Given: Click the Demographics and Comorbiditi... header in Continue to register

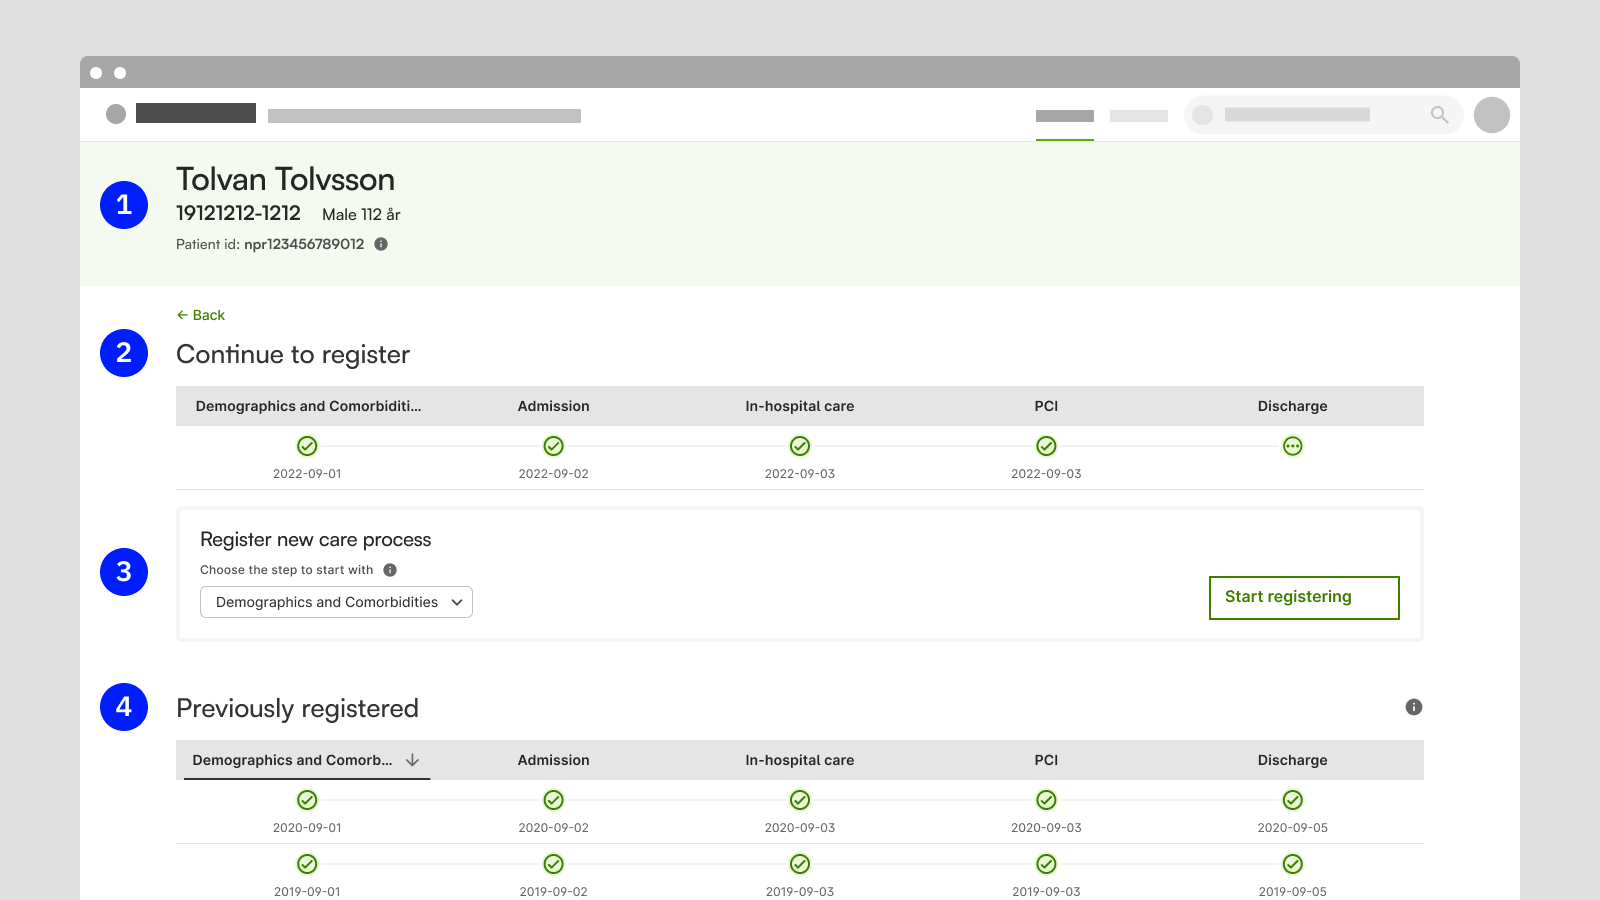Looking at the screenshot, I should click(308, 406).
